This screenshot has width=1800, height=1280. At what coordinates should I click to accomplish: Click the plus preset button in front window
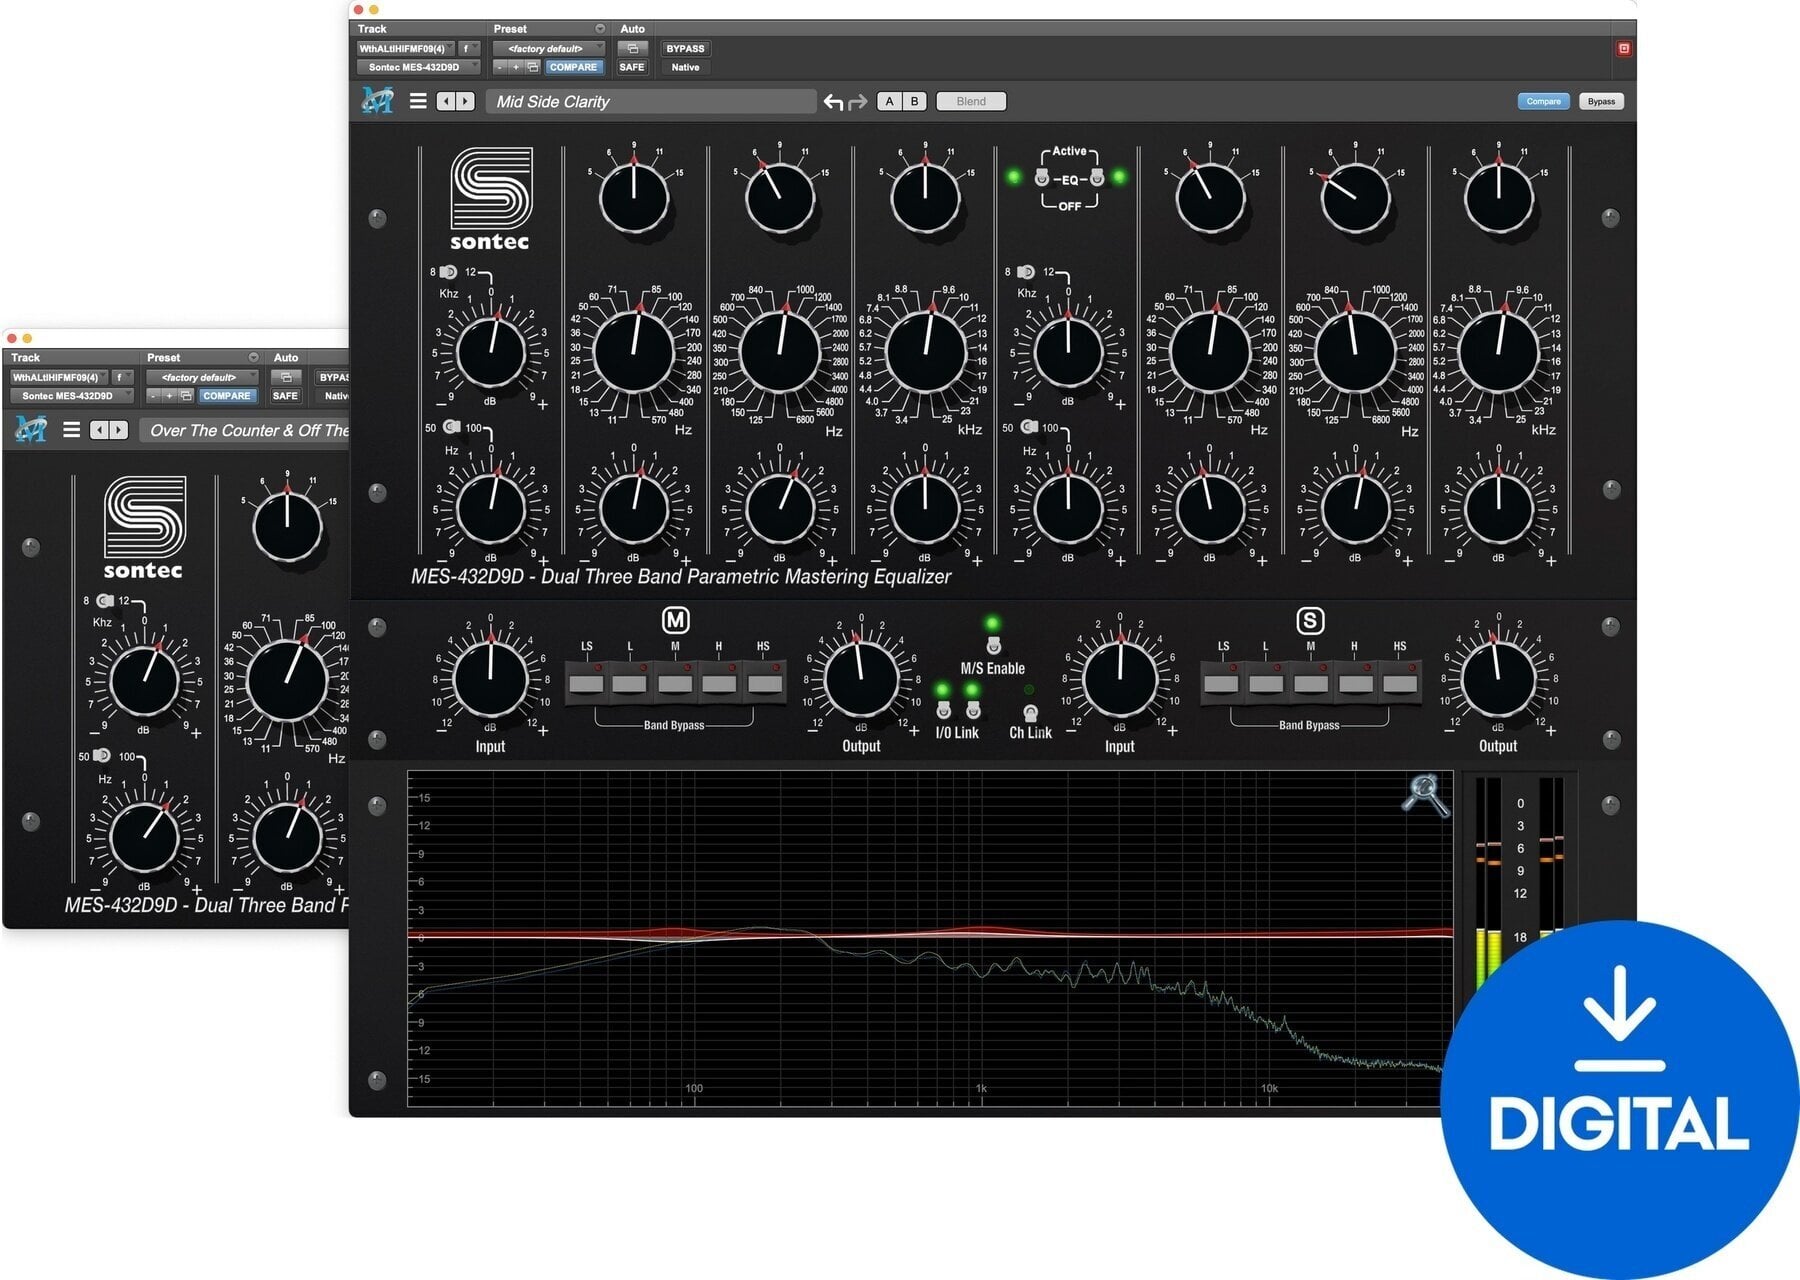click(x=516, y=67)
